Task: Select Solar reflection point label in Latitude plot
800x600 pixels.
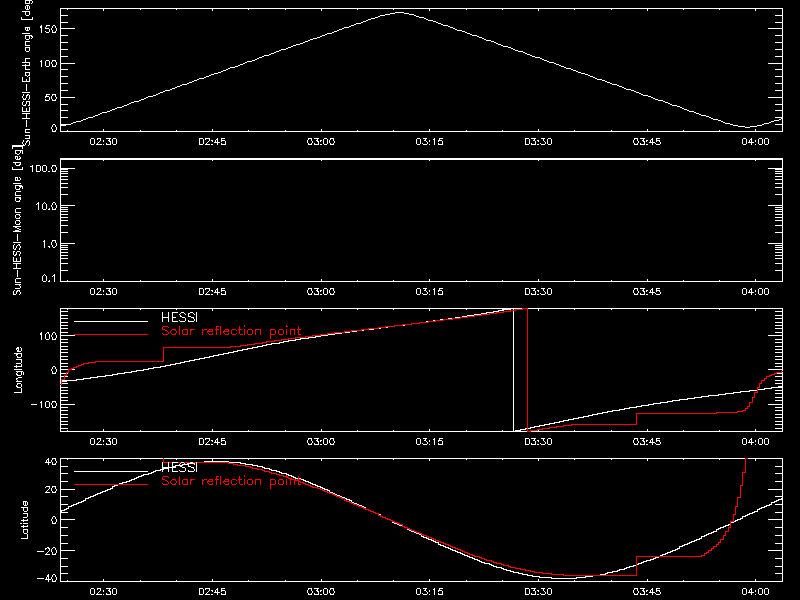Action: (x=231, y=481)
